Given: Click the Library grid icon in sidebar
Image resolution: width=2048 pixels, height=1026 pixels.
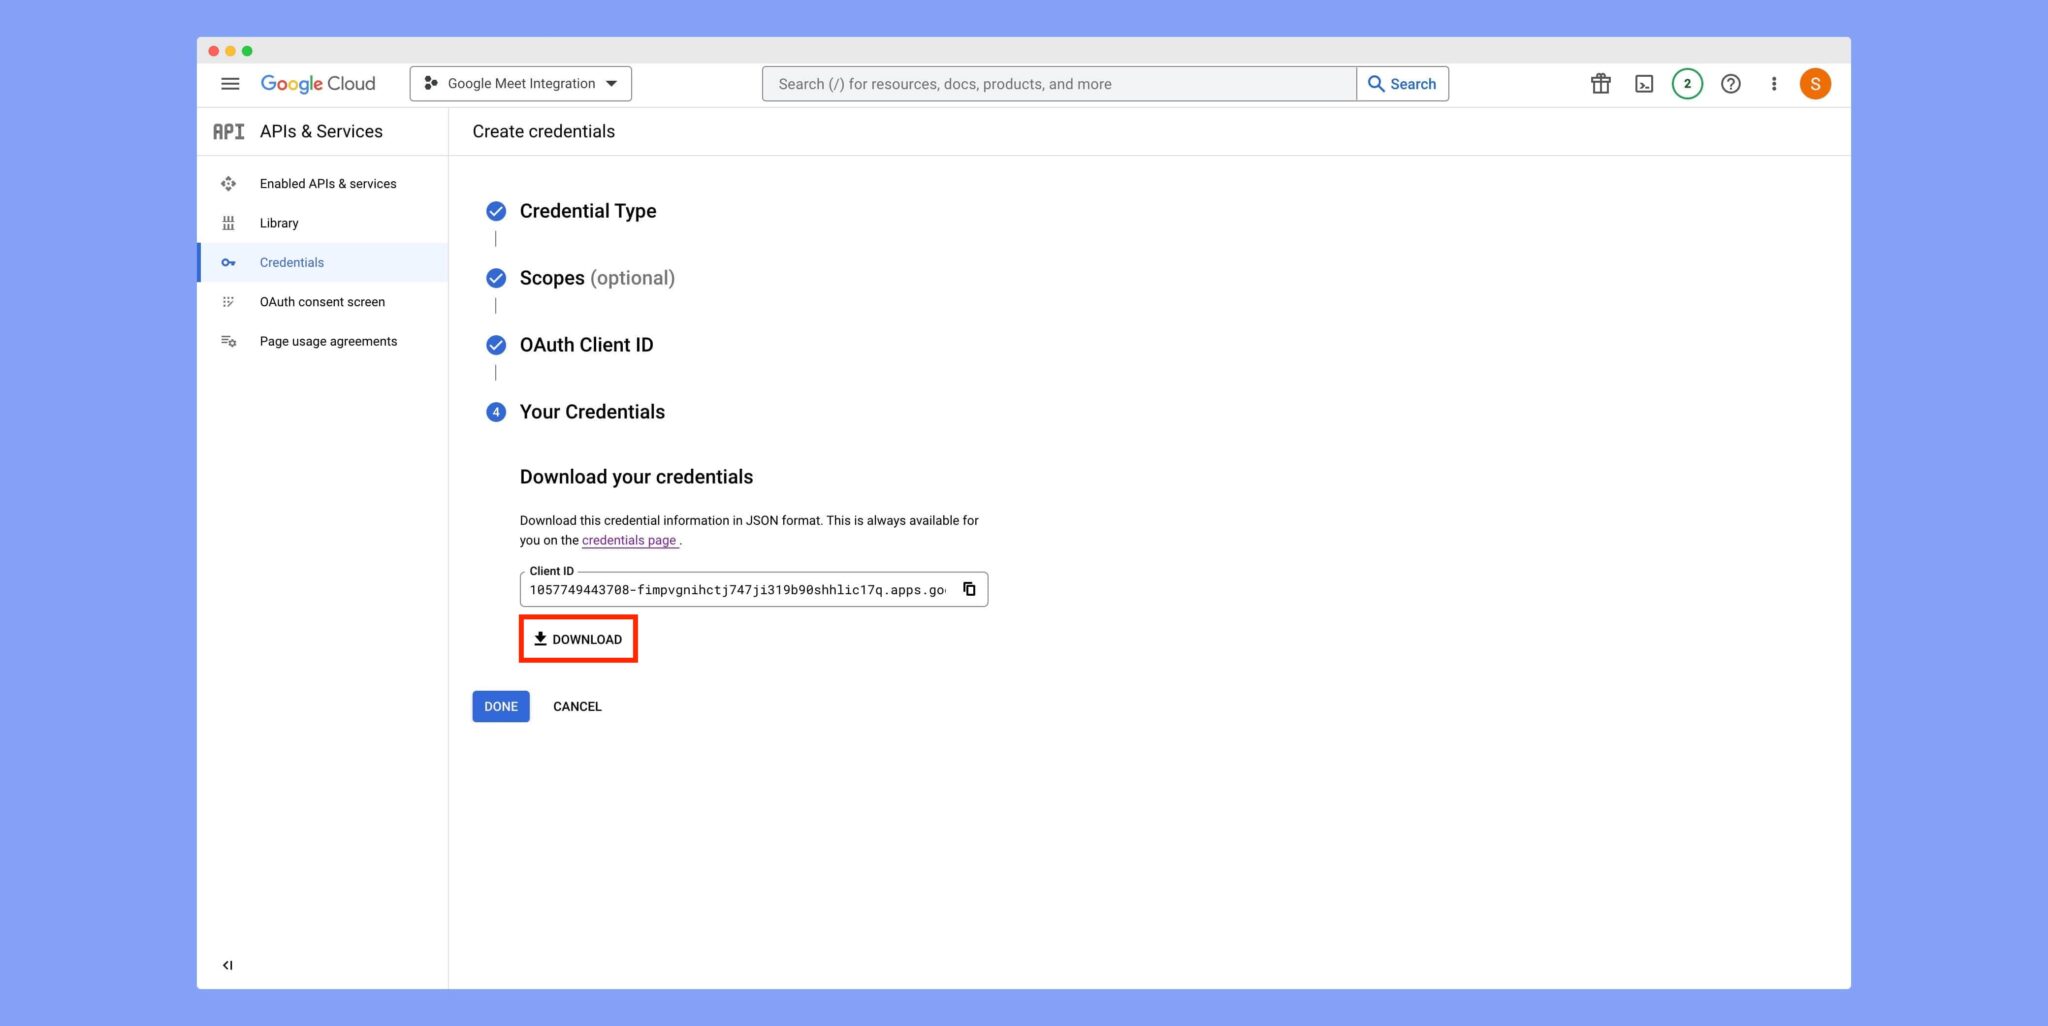Looking at the screenshot, I should coord(228,222).
